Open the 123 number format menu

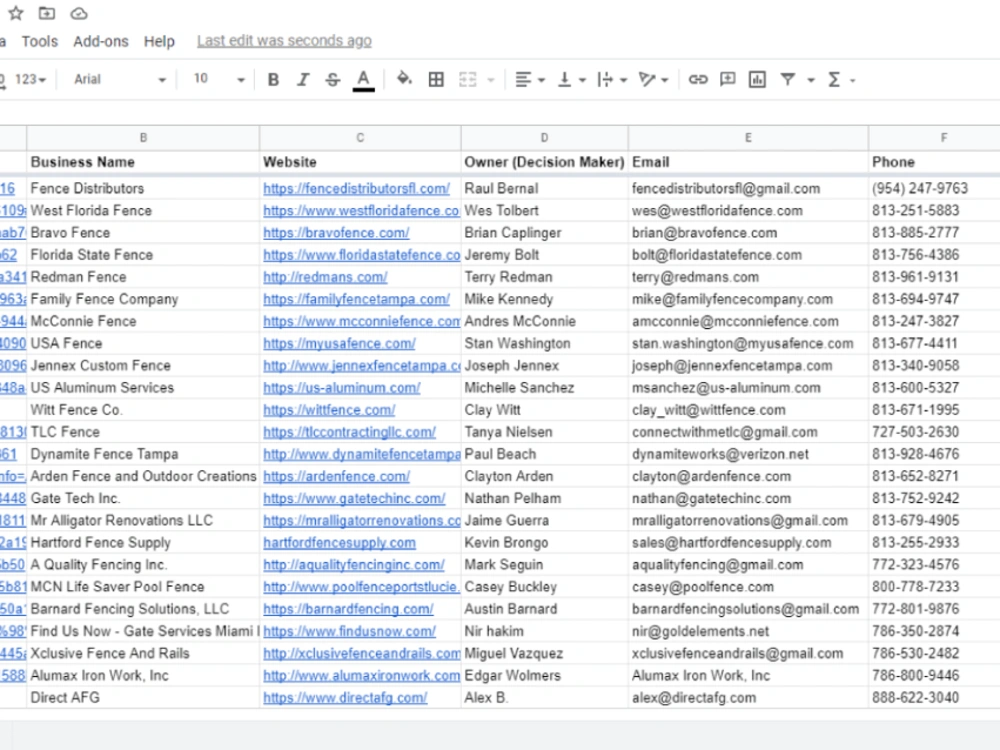(x=30, y=80)
